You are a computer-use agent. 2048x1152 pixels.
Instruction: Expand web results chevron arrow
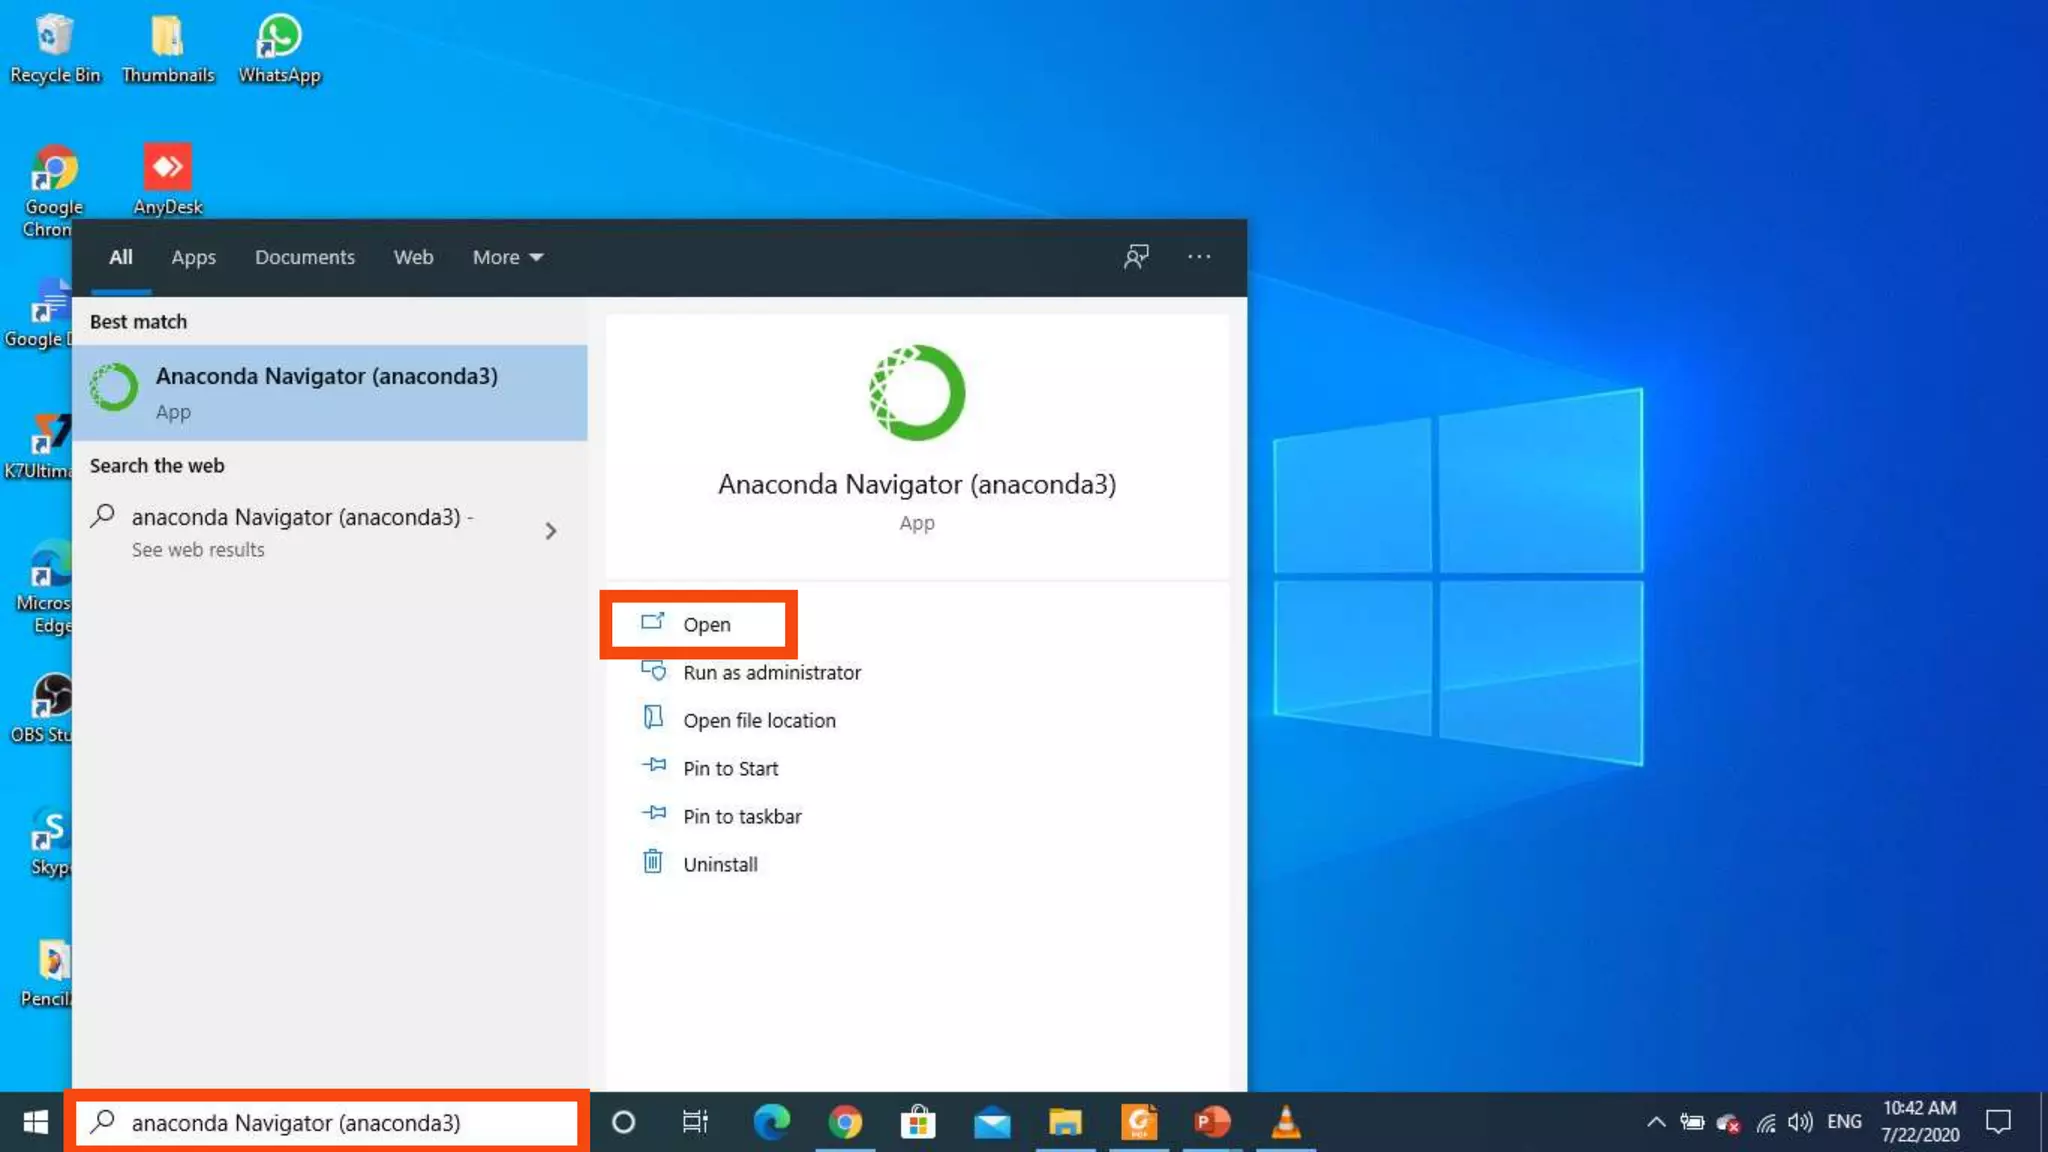[x=550, y=531]
